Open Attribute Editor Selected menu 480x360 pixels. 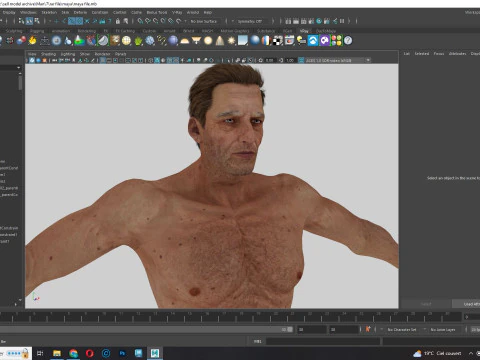pos(422,53)
